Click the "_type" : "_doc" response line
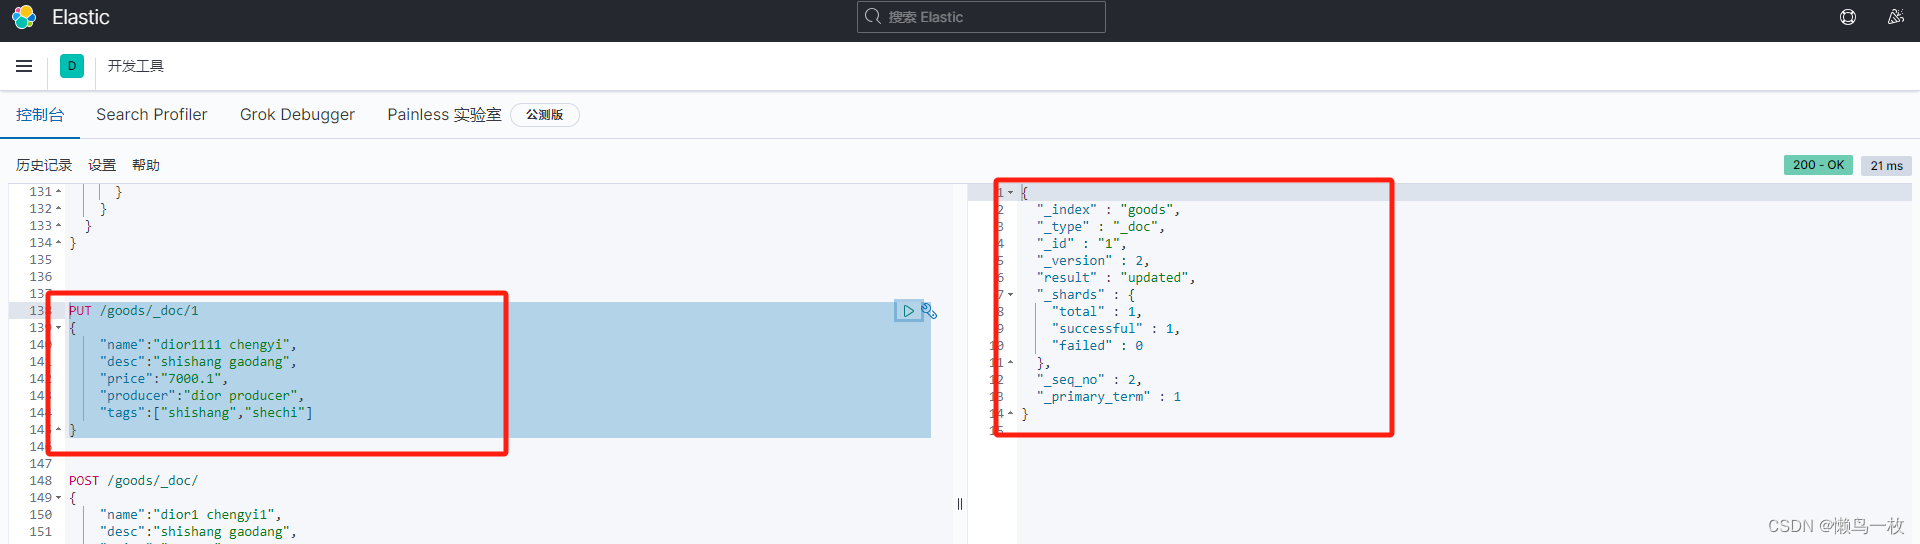Screen dimensions: 1920x544 coord(1101,227)
